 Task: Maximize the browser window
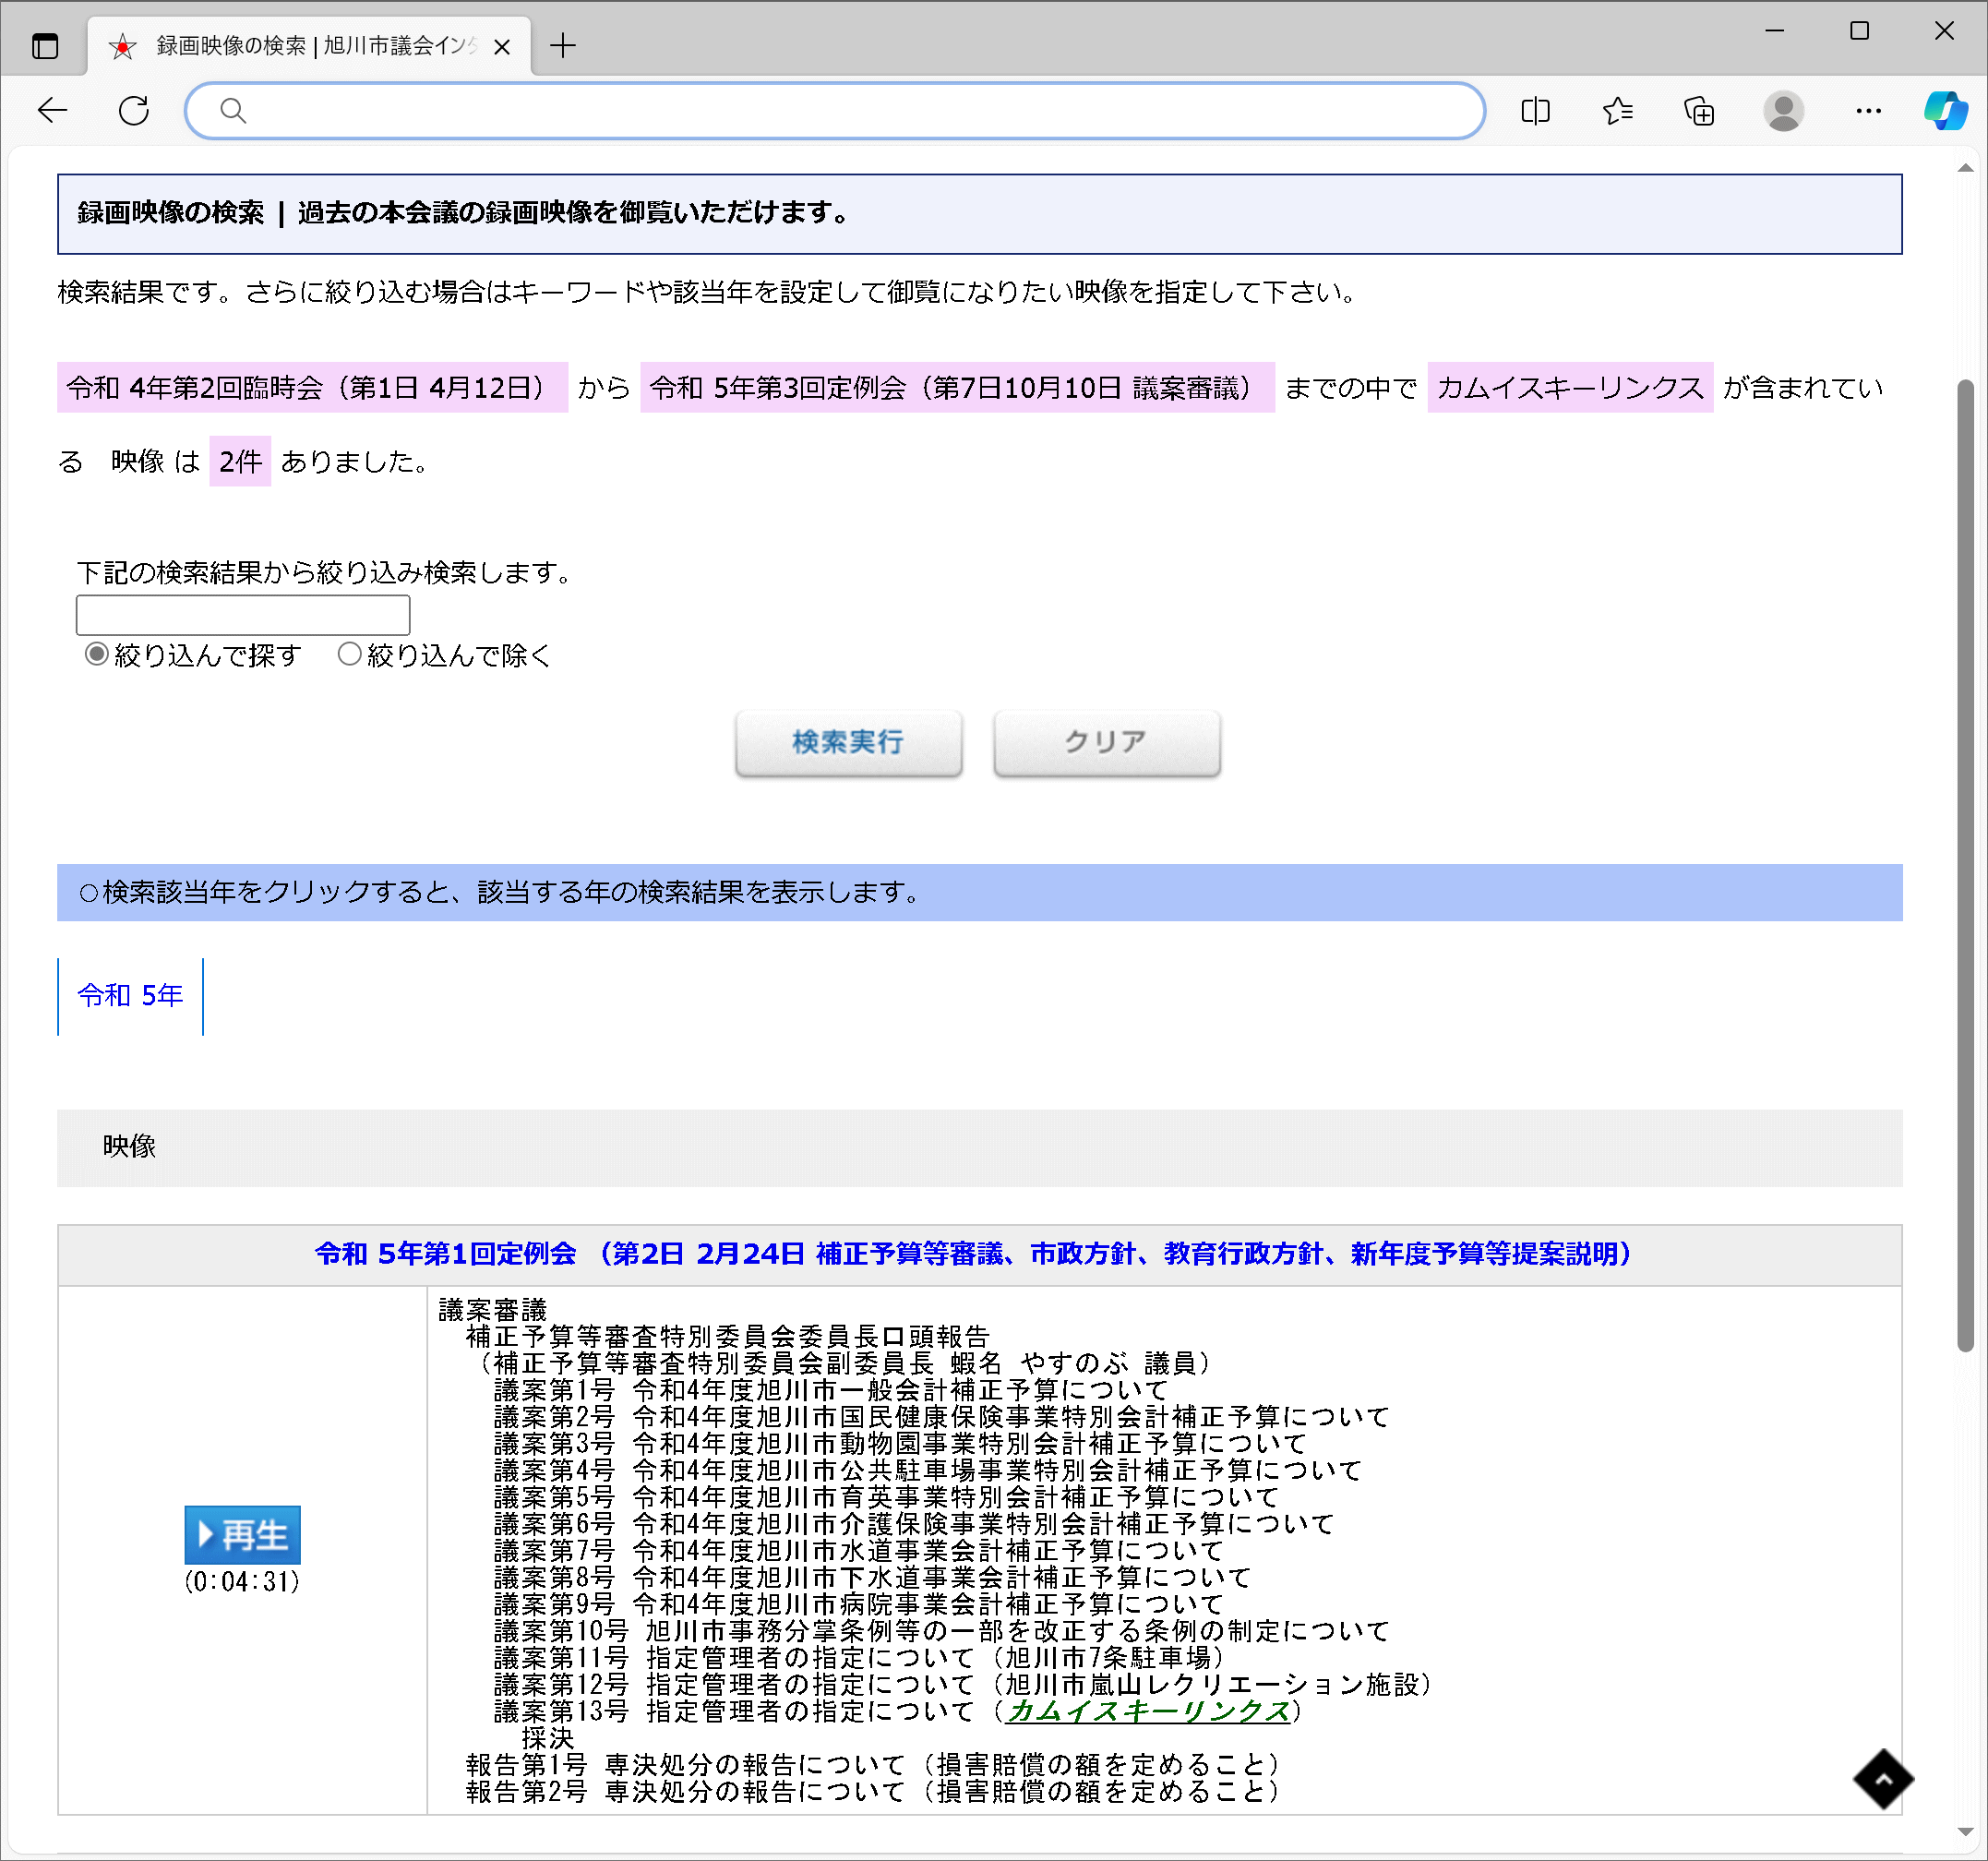pos(1859,31)
